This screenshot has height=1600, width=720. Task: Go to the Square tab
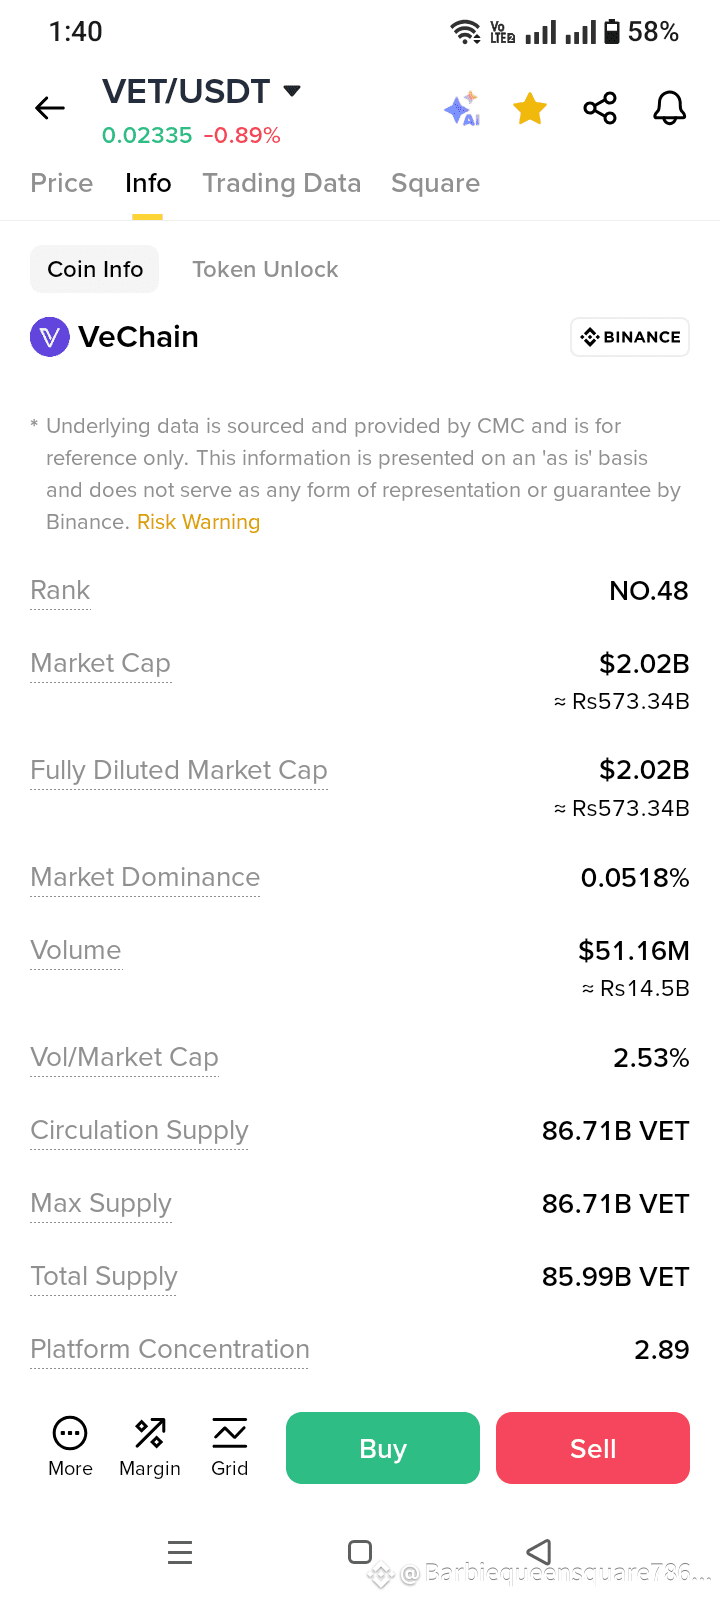(435, 183)
